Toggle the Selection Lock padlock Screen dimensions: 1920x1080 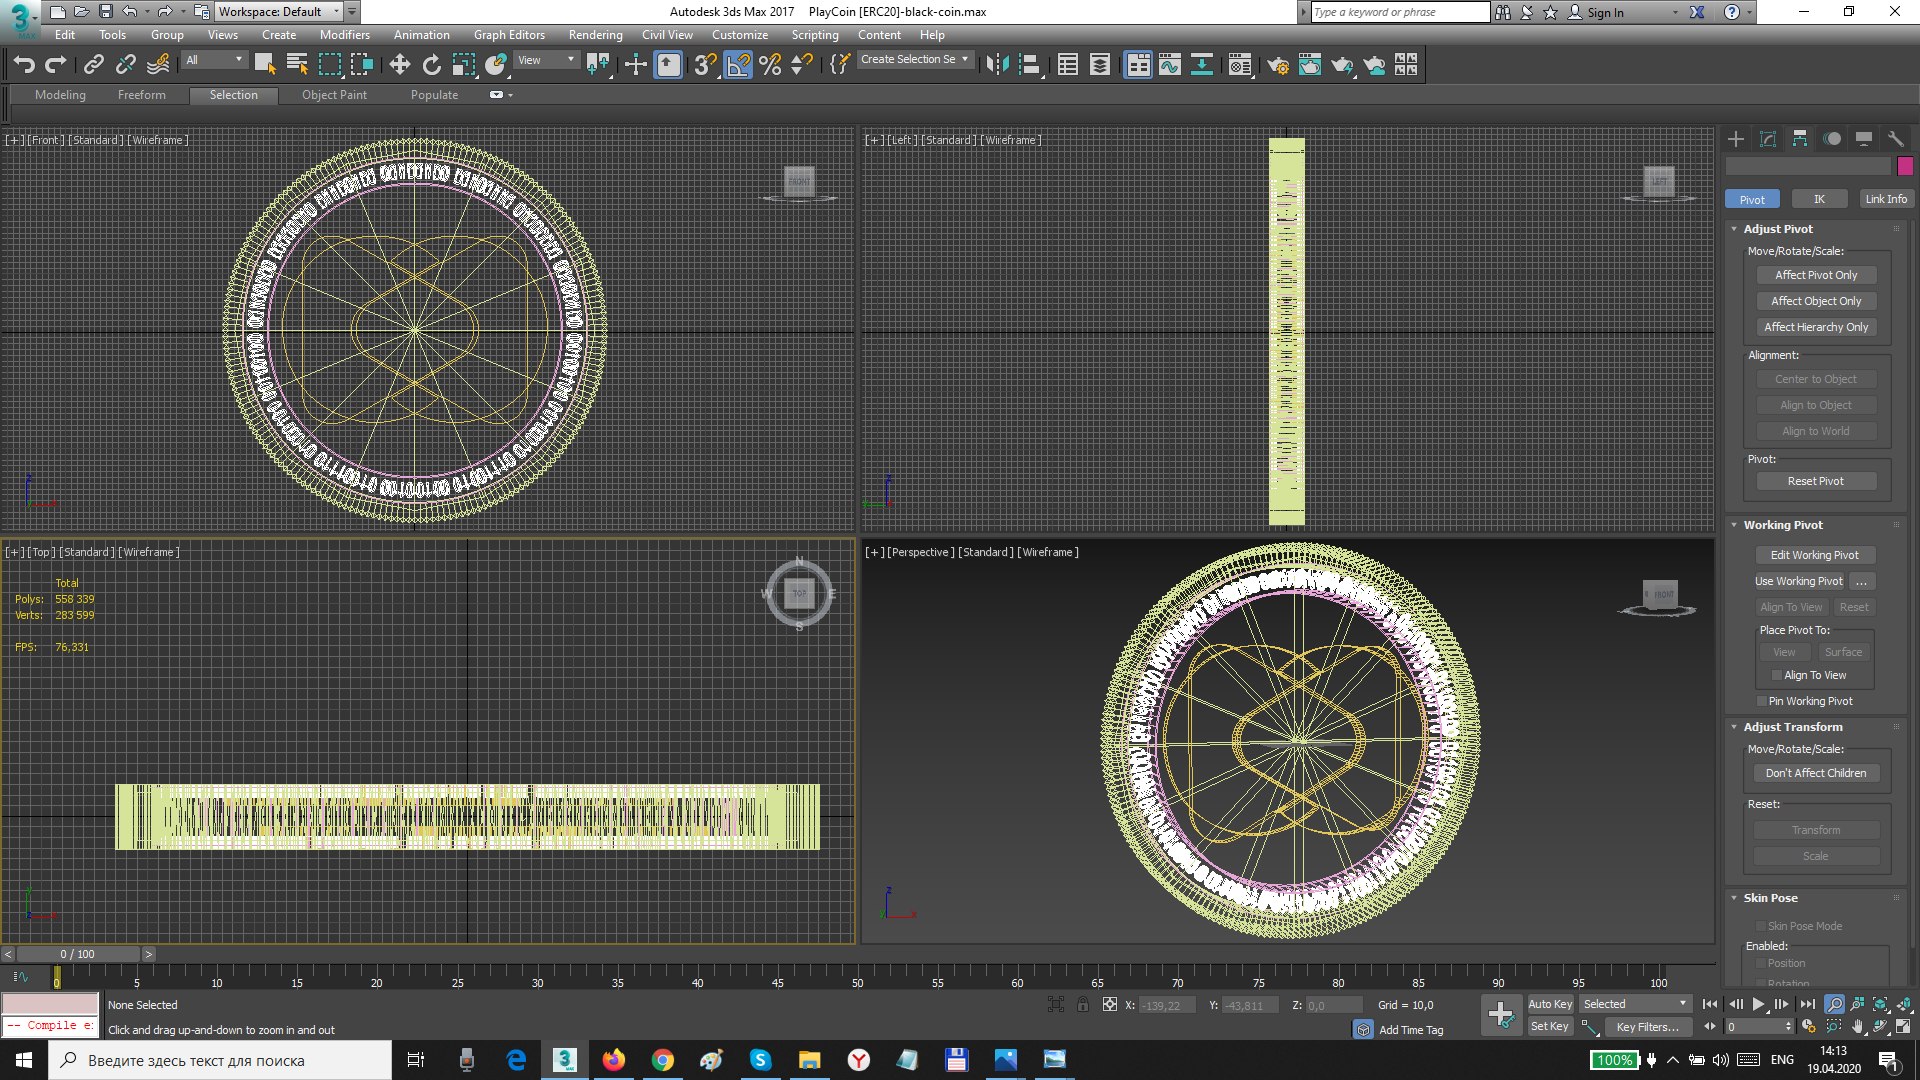click(x=1083, y=1005)
